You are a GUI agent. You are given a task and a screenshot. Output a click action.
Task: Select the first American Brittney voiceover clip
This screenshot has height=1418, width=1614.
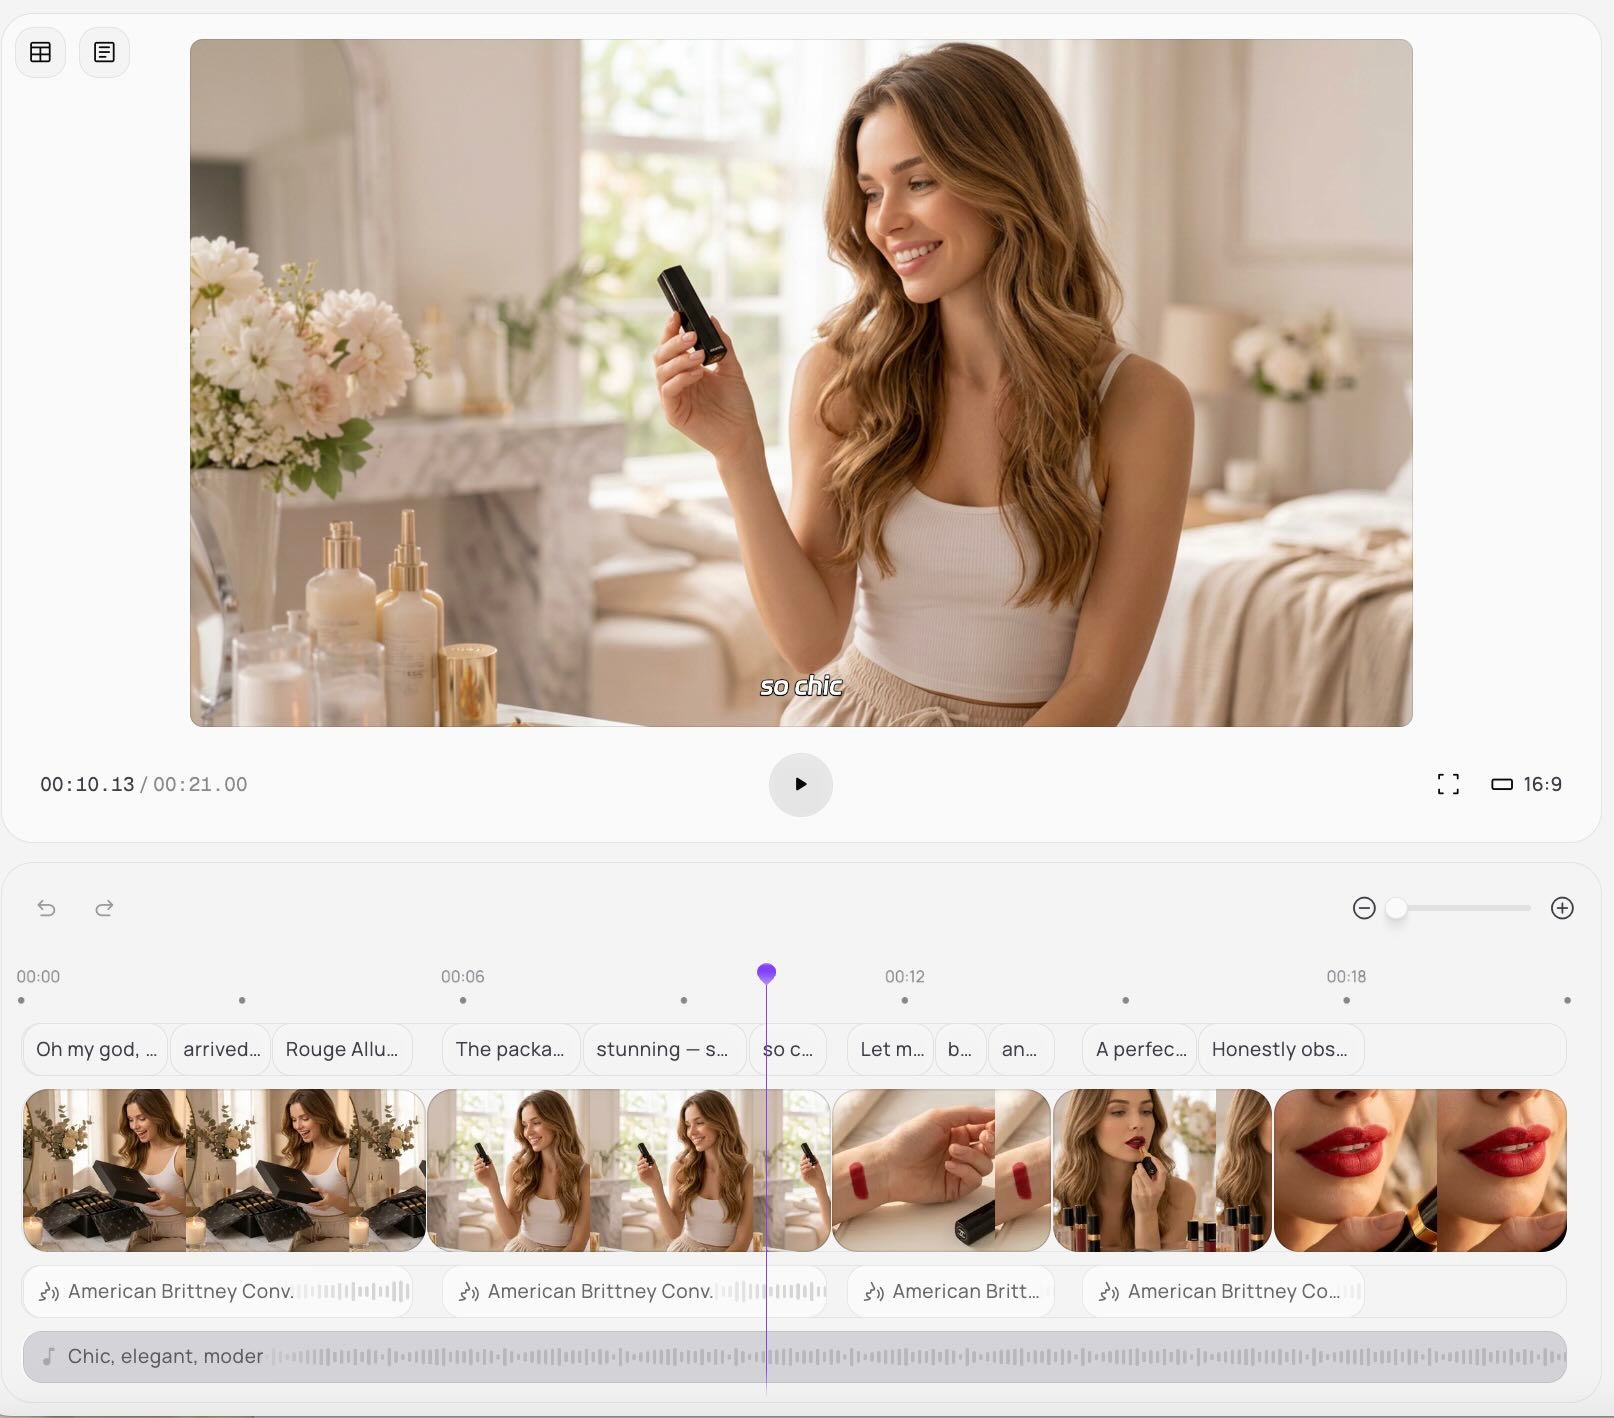pyautogui.click(x=217, y=1291)
